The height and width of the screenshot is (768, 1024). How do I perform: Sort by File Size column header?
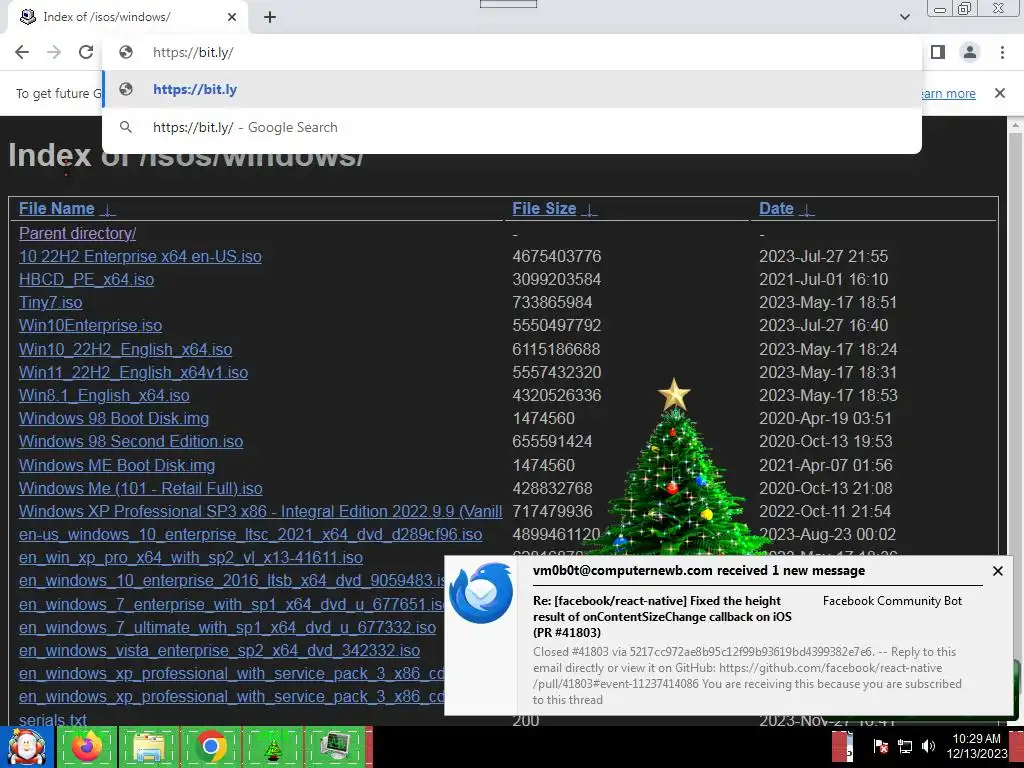coord(544,208)
